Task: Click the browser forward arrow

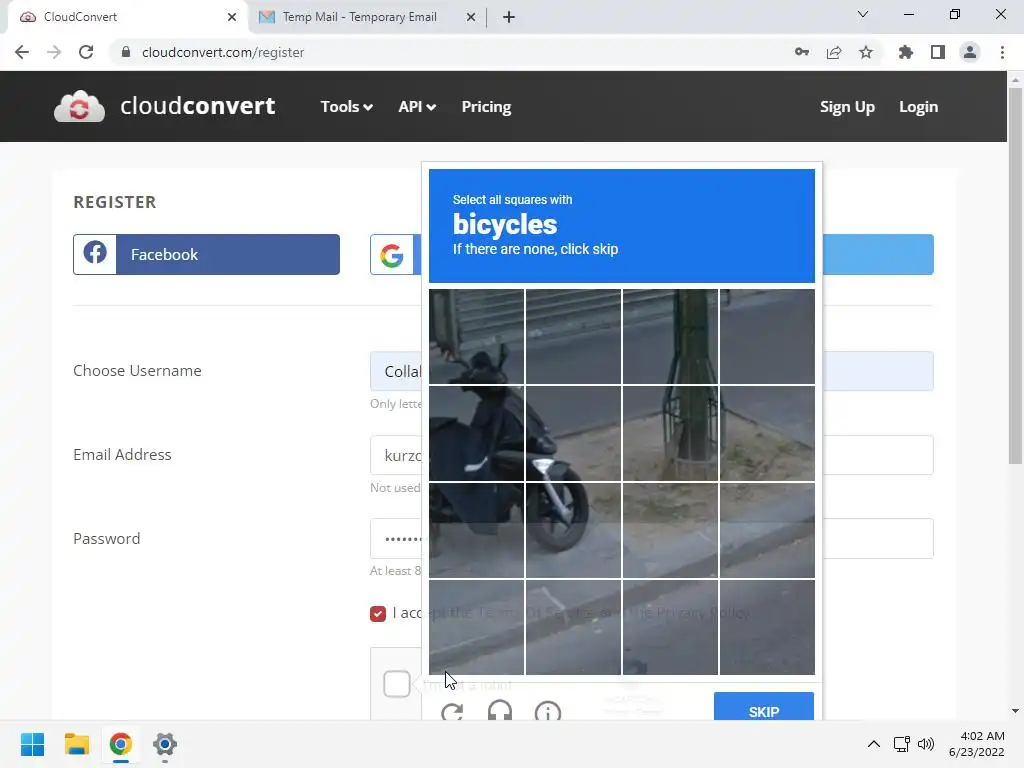Action: click(54, 52)
